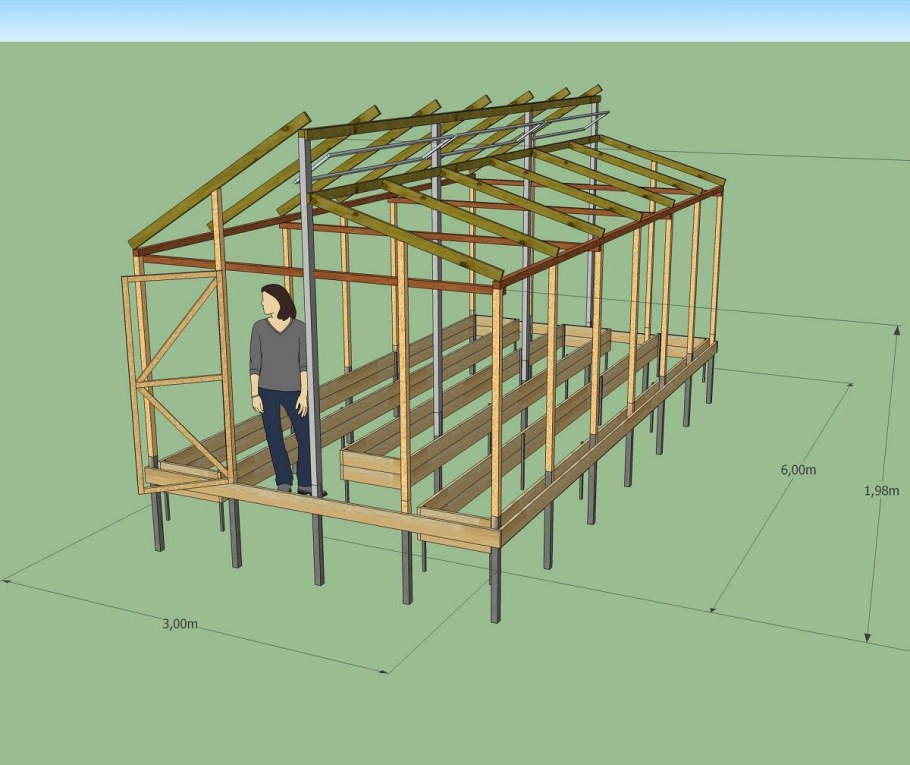This screenshot has width=910, height=765.
Task: Click the 3,00m width dimension label
Action: 180,623
